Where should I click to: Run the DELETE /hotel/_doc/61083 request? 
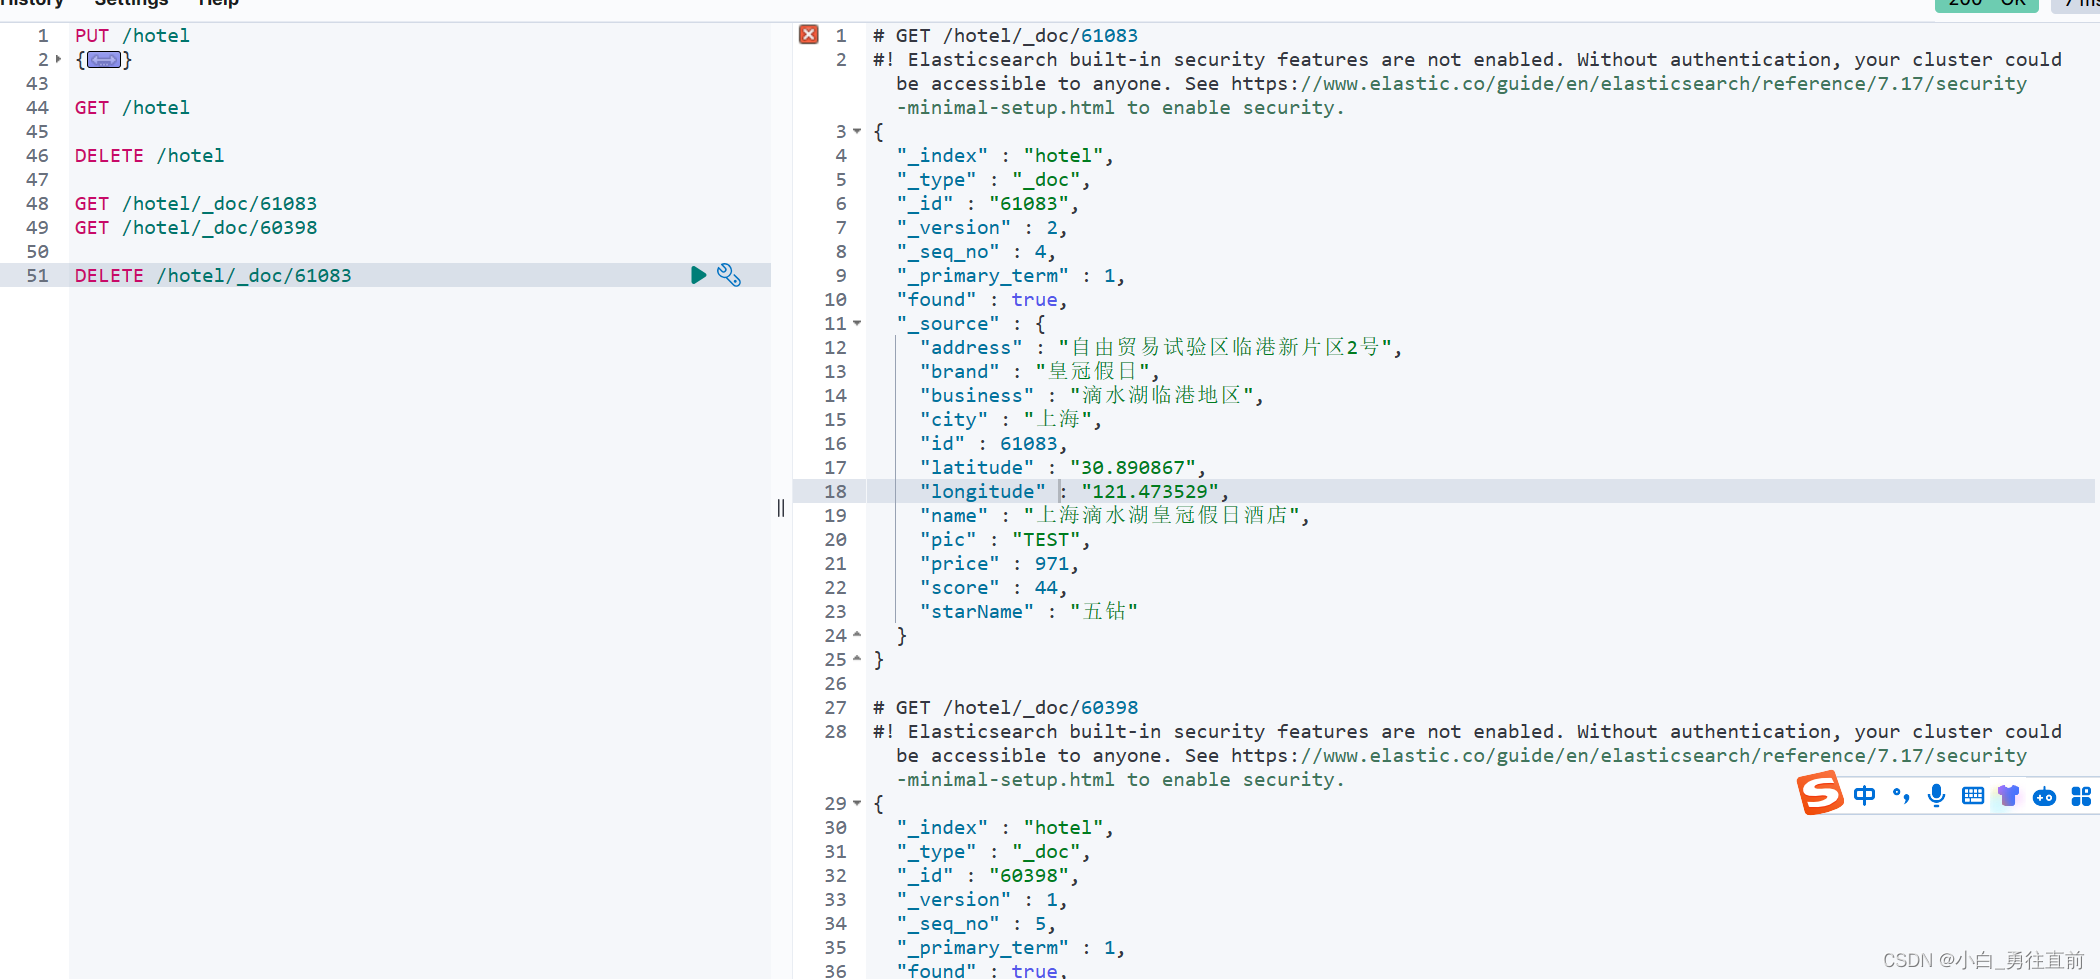(698, 275)
